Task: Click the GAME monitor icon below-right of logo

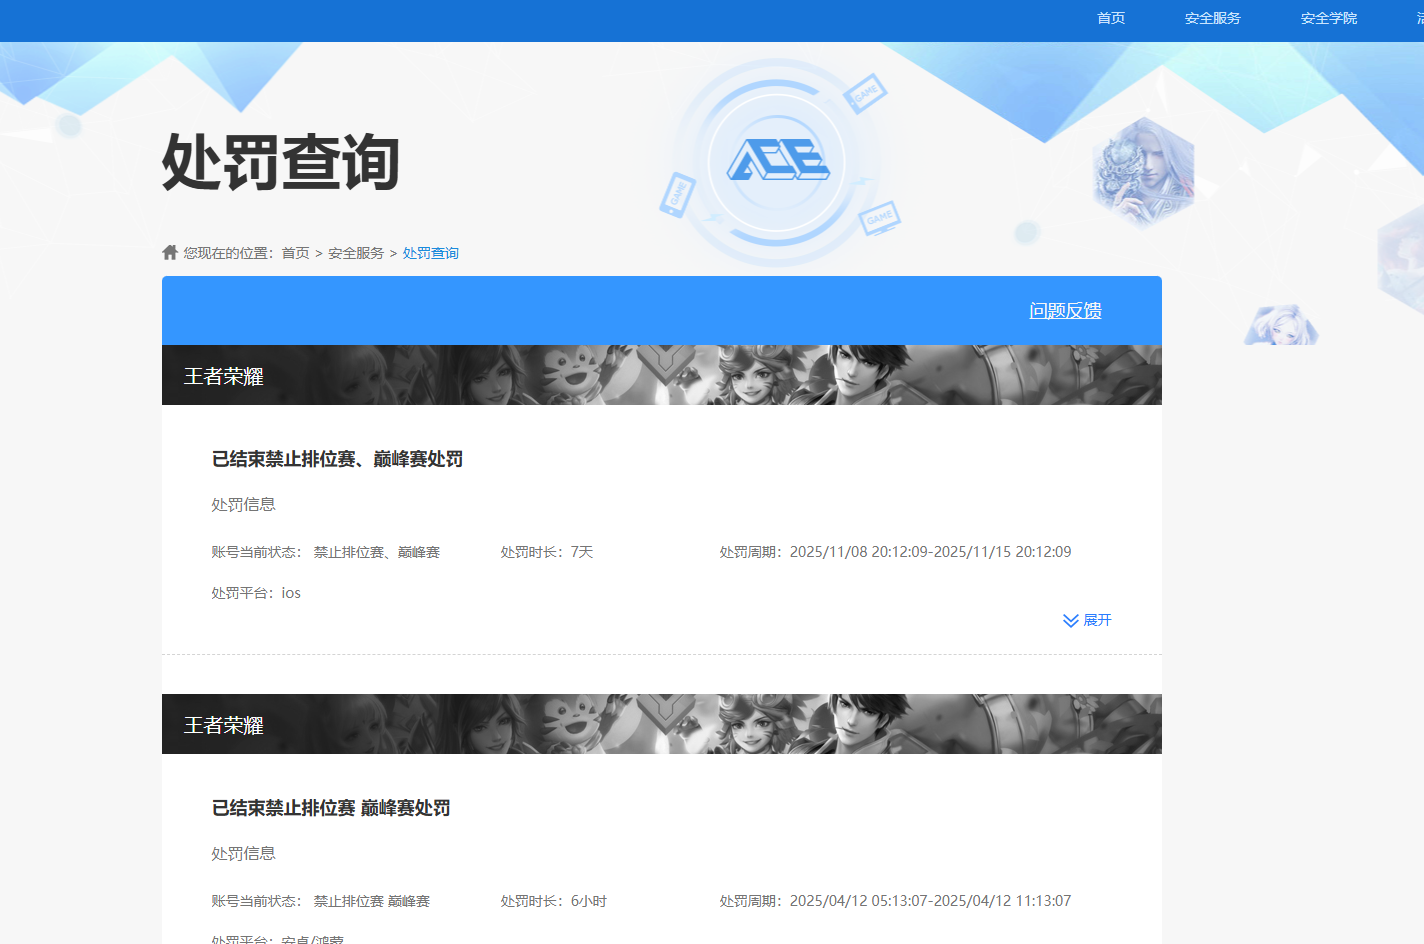Action: coord(879,217)
